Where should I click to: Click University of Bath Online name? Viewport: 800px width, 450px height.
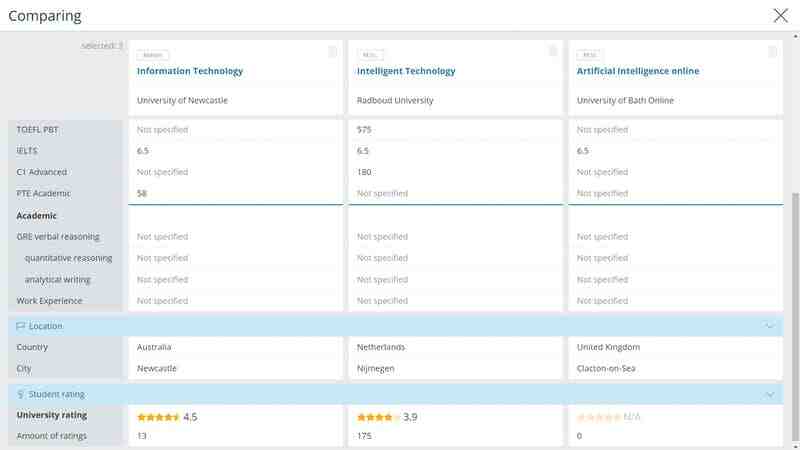pyautogui.click(x=625, y=101)
